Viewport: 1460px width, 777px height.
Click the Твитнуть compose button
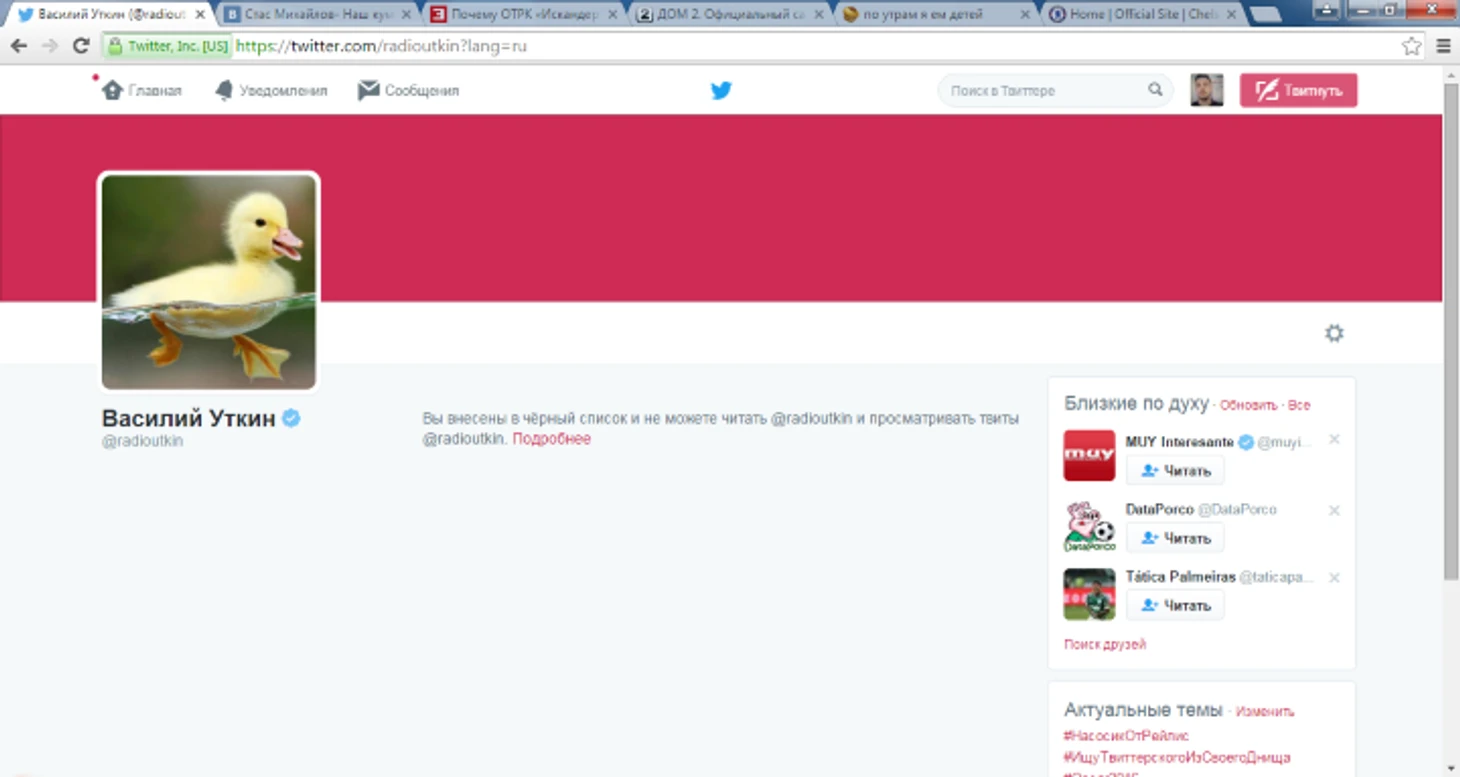[x=1298, y=90]
